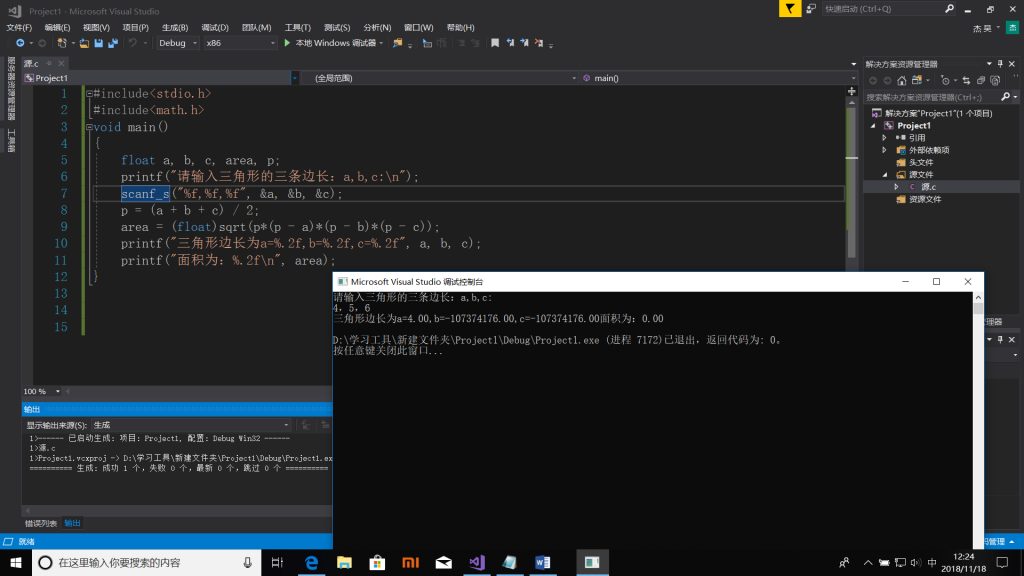Click the Navigate Backward toolbar arrow
Viewport: 1024px width, 576px height.
20,43
